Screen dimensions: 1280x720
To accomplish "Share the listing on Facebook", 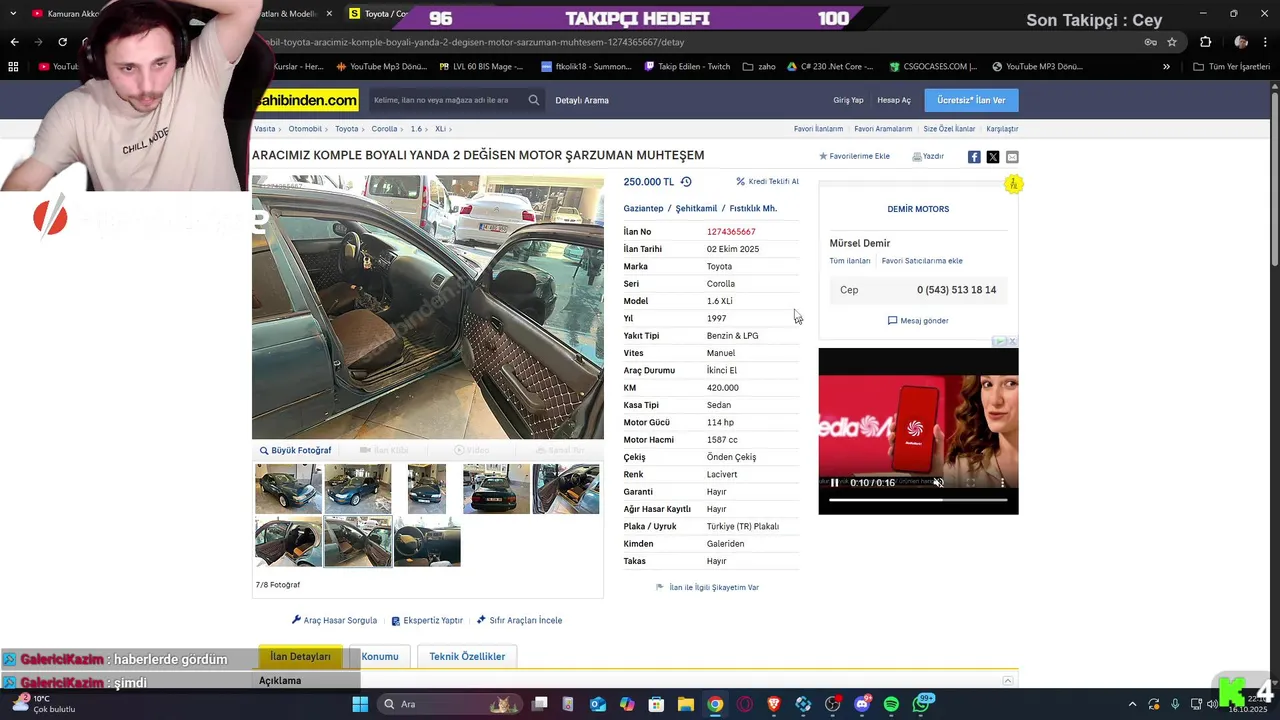I will pyautogui.click(x=974, y=157).
